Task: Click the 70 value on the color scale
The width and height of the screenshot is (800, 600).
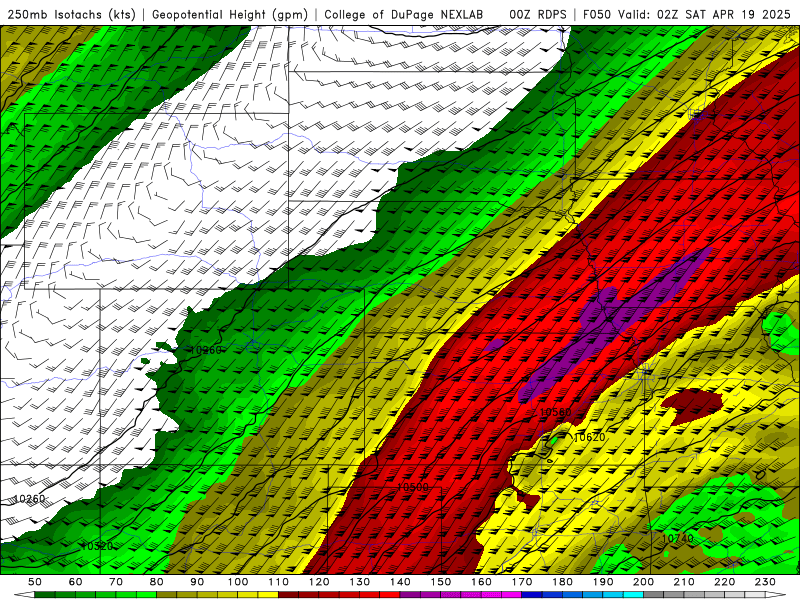Action: pos(116,582)
